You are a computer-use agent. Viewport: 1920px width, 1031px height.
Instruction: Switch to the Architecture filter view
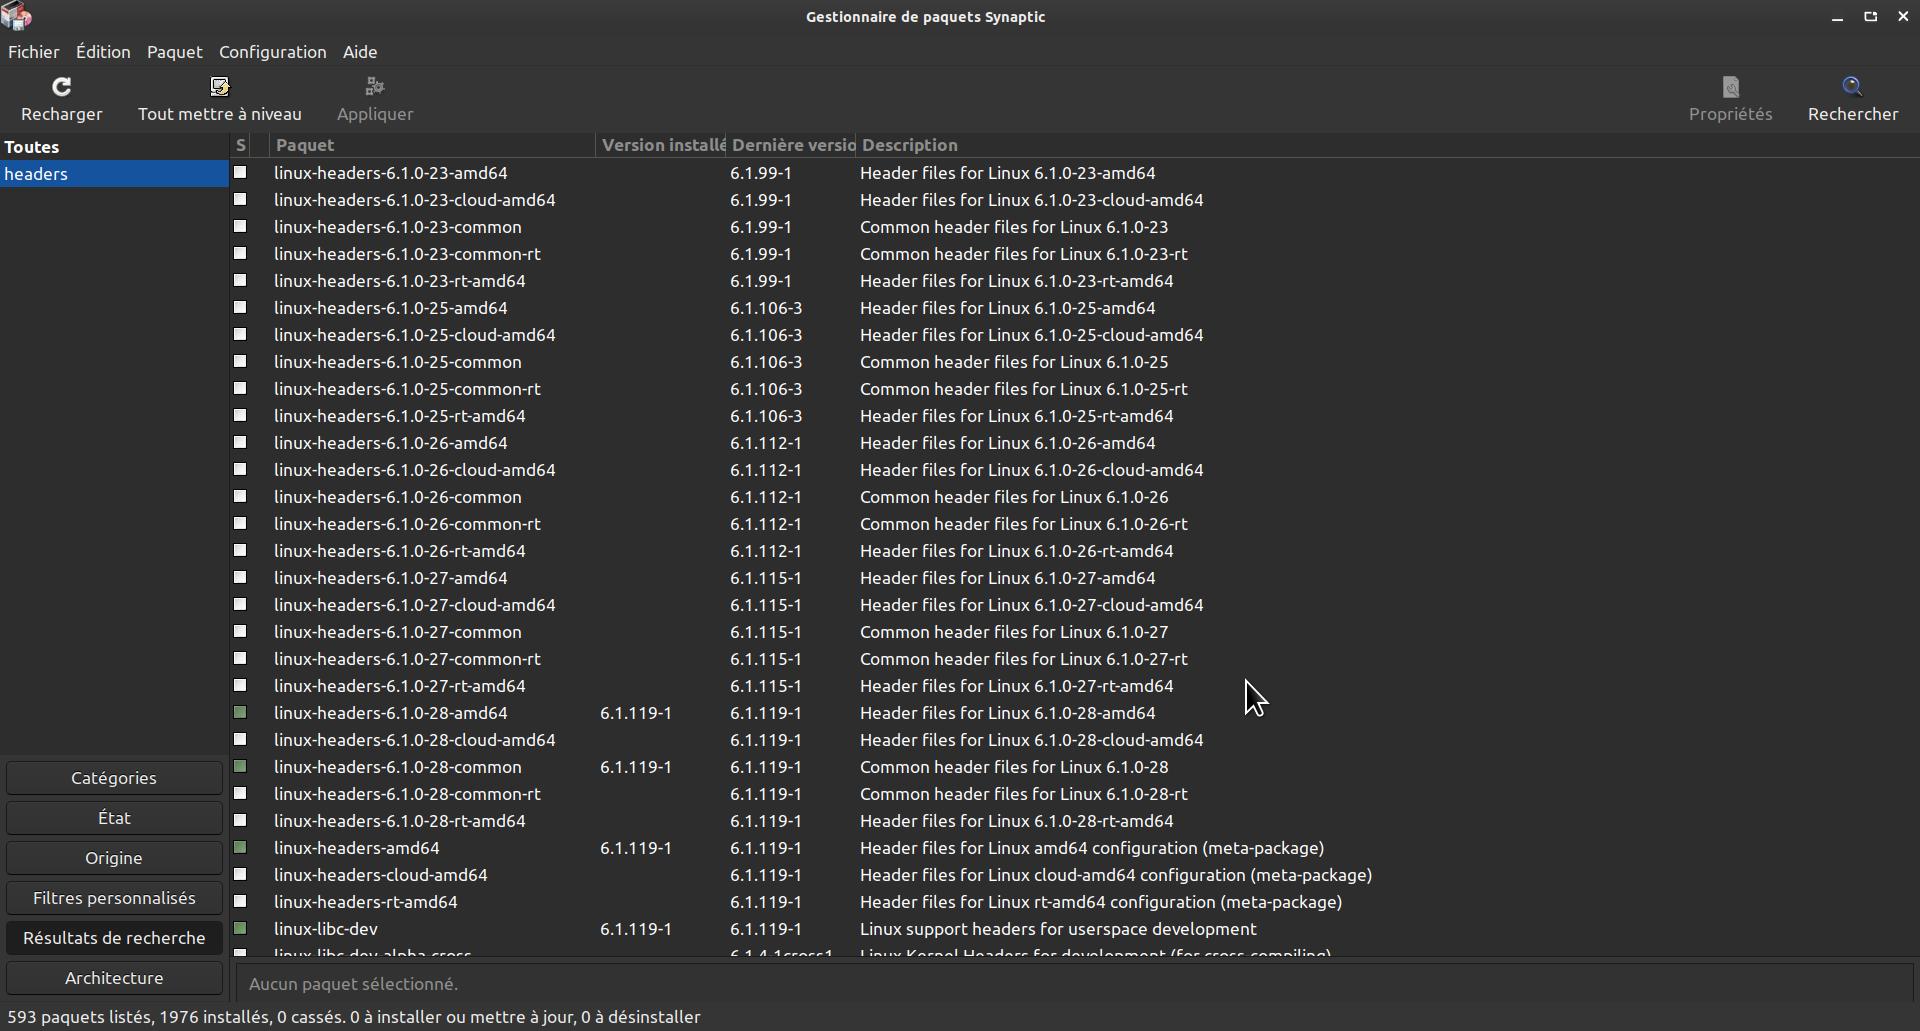point(114,978)
